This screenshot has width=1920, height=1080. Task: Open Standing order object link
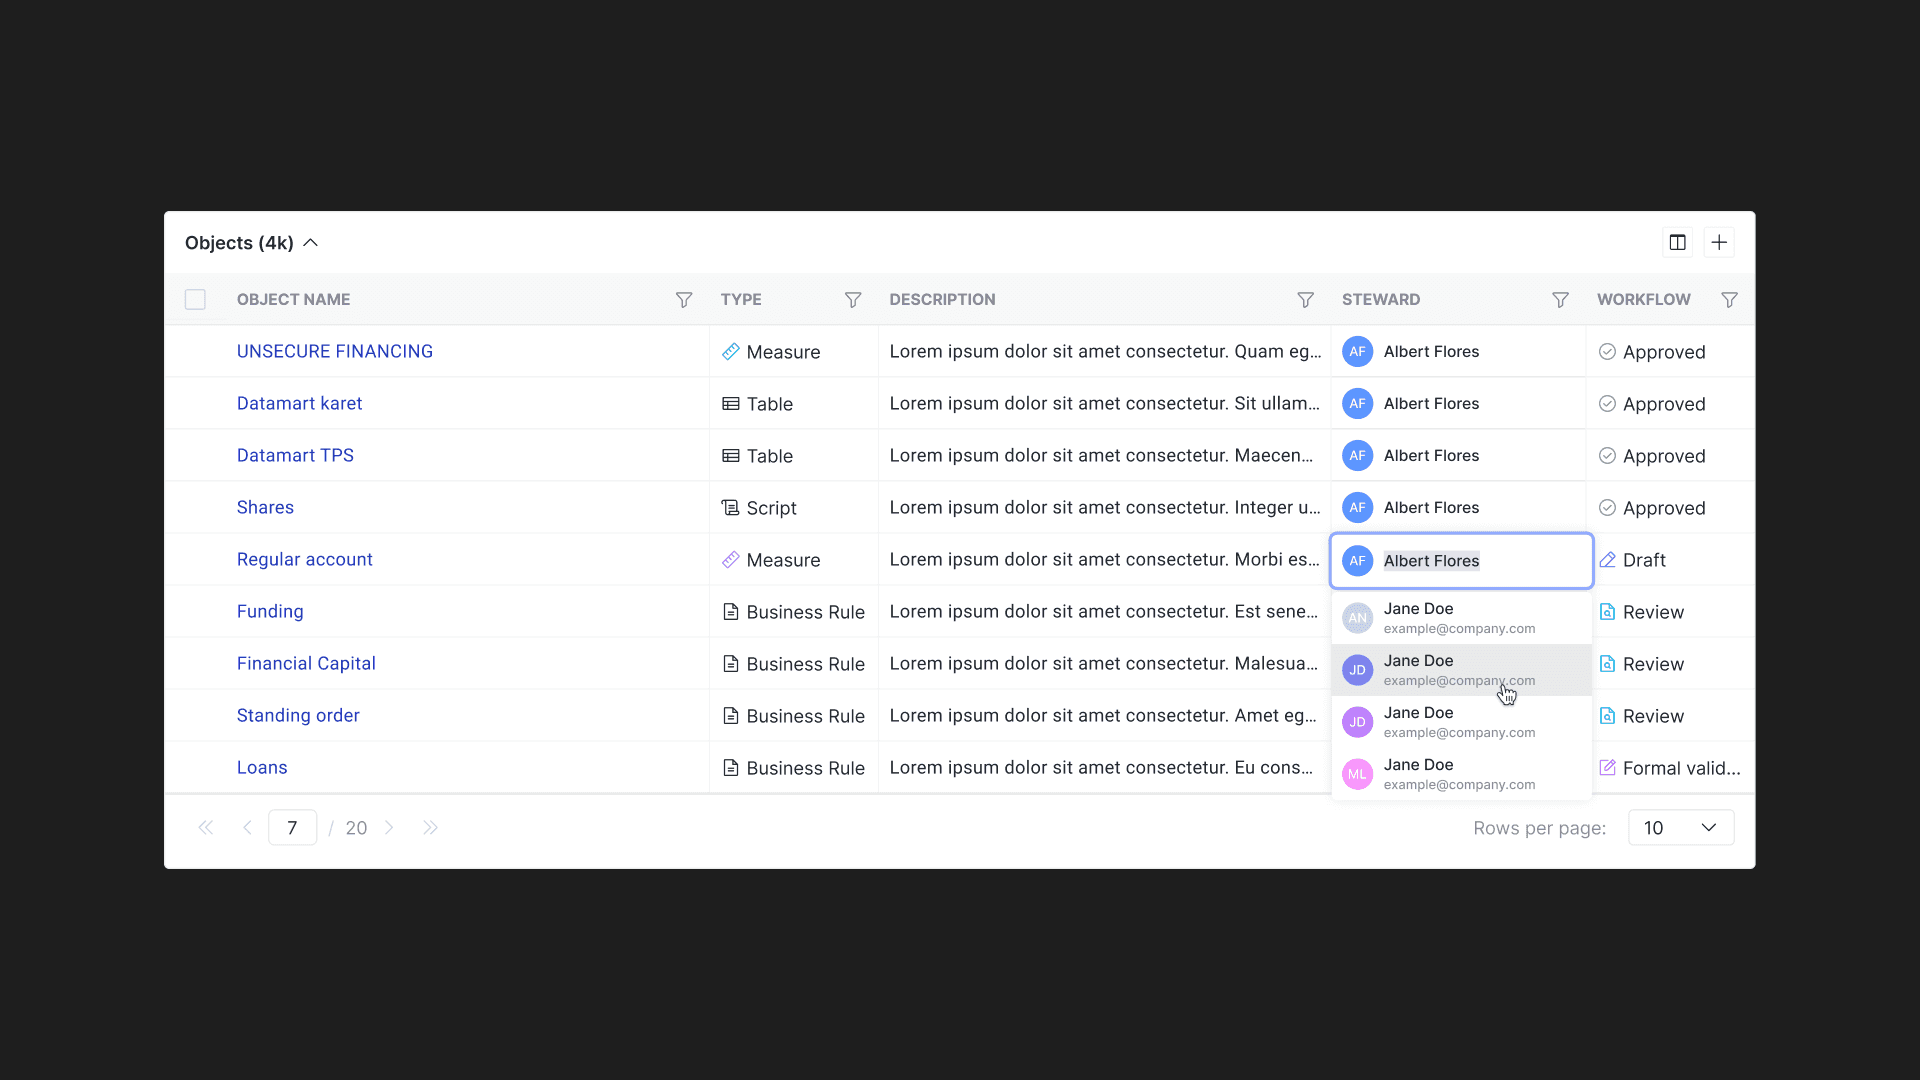coord(298,716)
